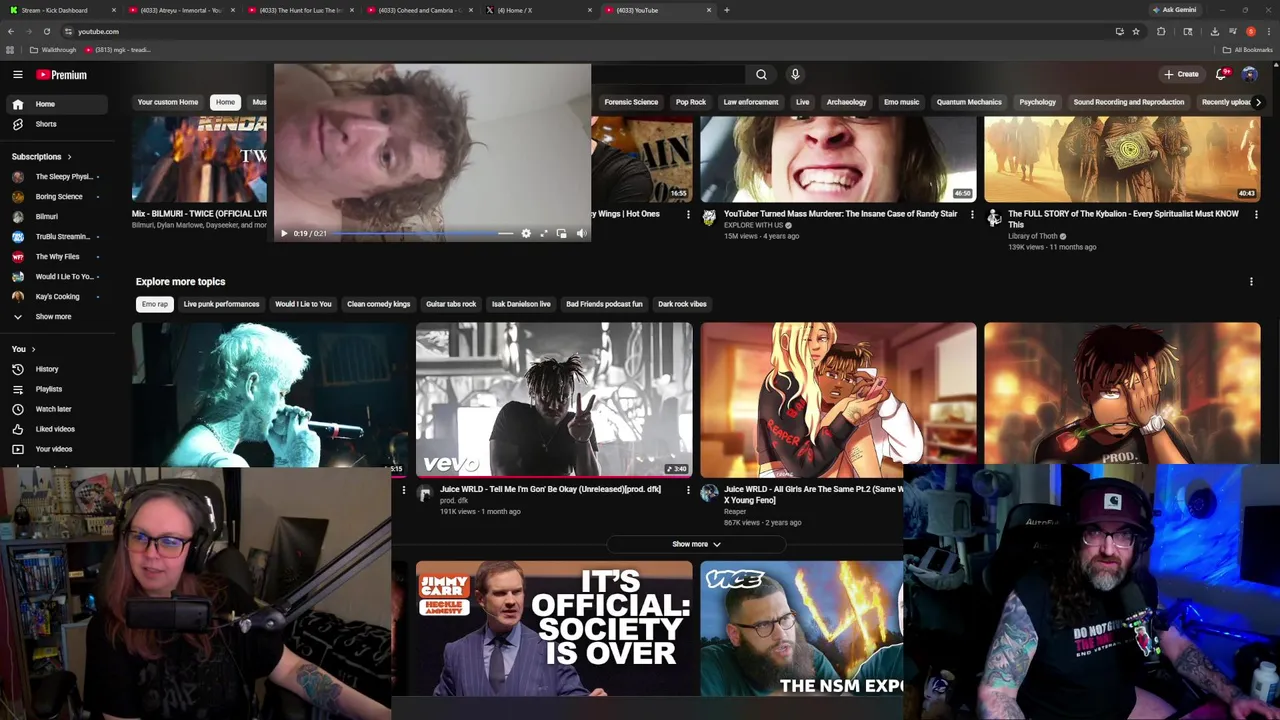Open The Why Files subscription channel
This screenshot has width=1280, height=720.
pyautogui.click(x=58, y=257)
